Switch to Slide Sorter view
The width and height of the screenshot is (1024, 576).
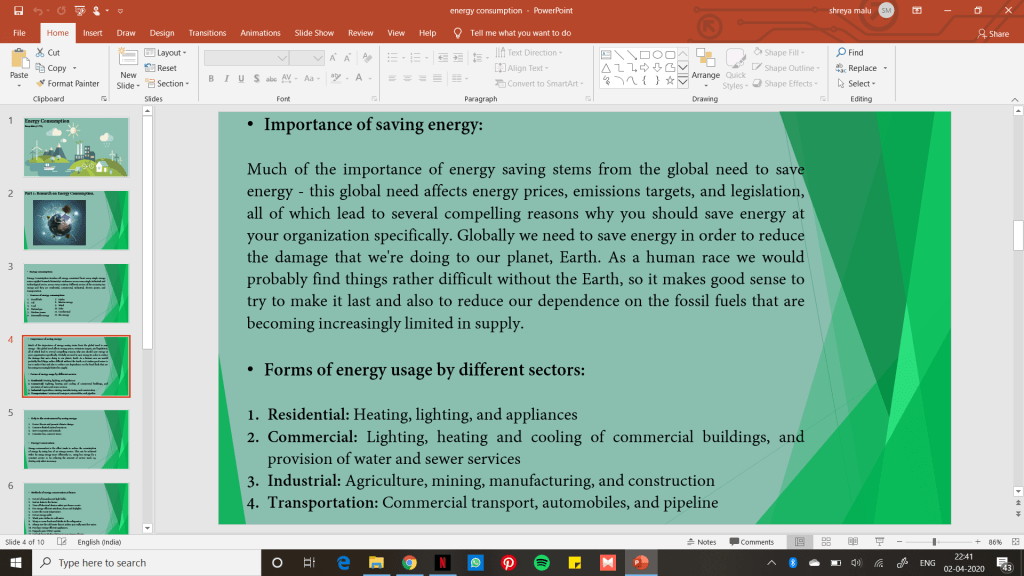[x=824, y=542]
